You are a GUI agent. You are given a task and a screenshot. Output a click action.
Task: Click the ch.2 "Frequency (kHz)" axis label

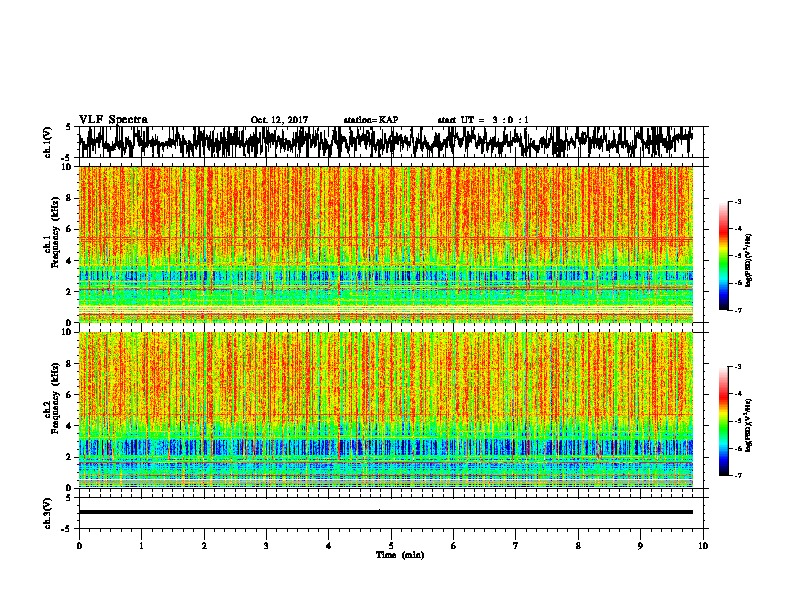[x=56, y=398]
